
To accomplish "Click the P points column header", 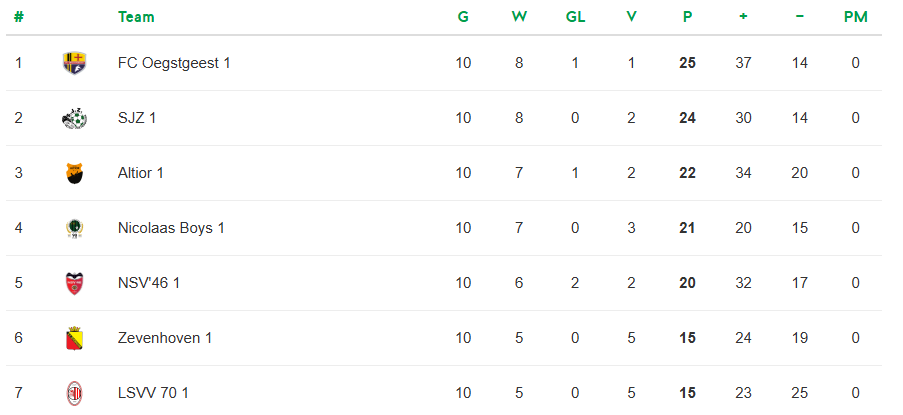I will click(687, 17).
